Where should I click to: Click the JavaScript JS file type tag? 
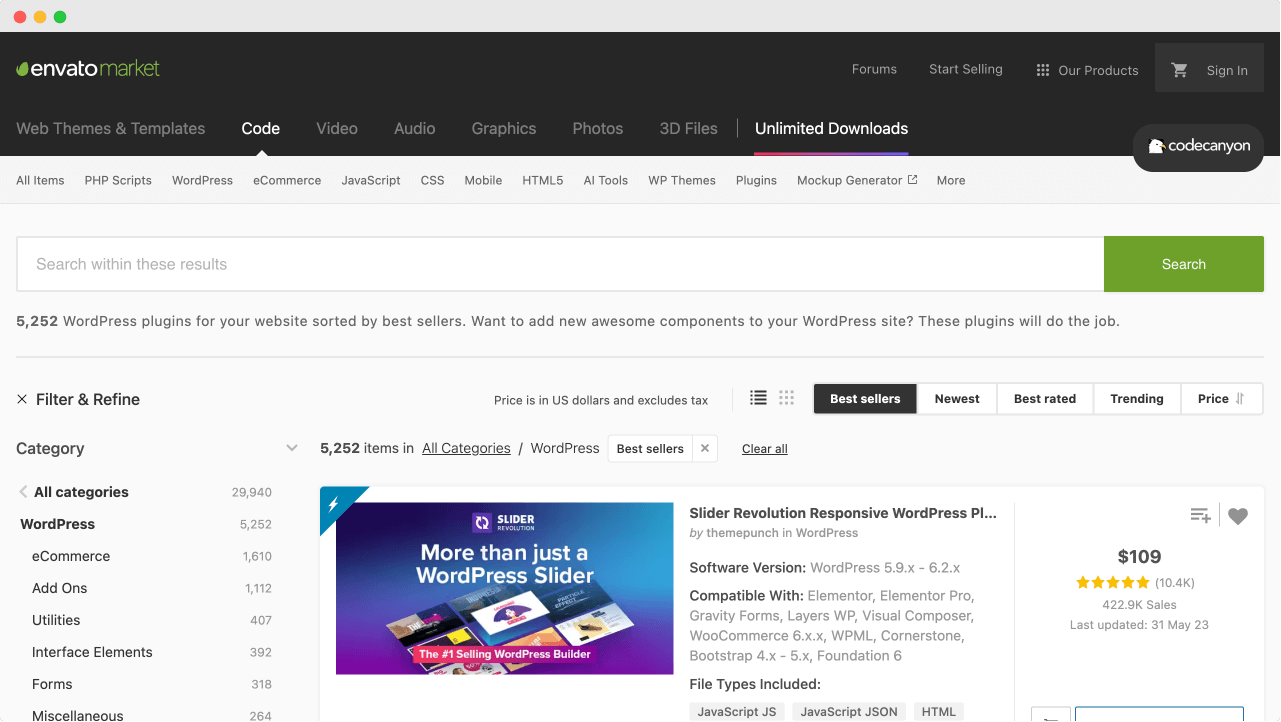pos(737,712)
